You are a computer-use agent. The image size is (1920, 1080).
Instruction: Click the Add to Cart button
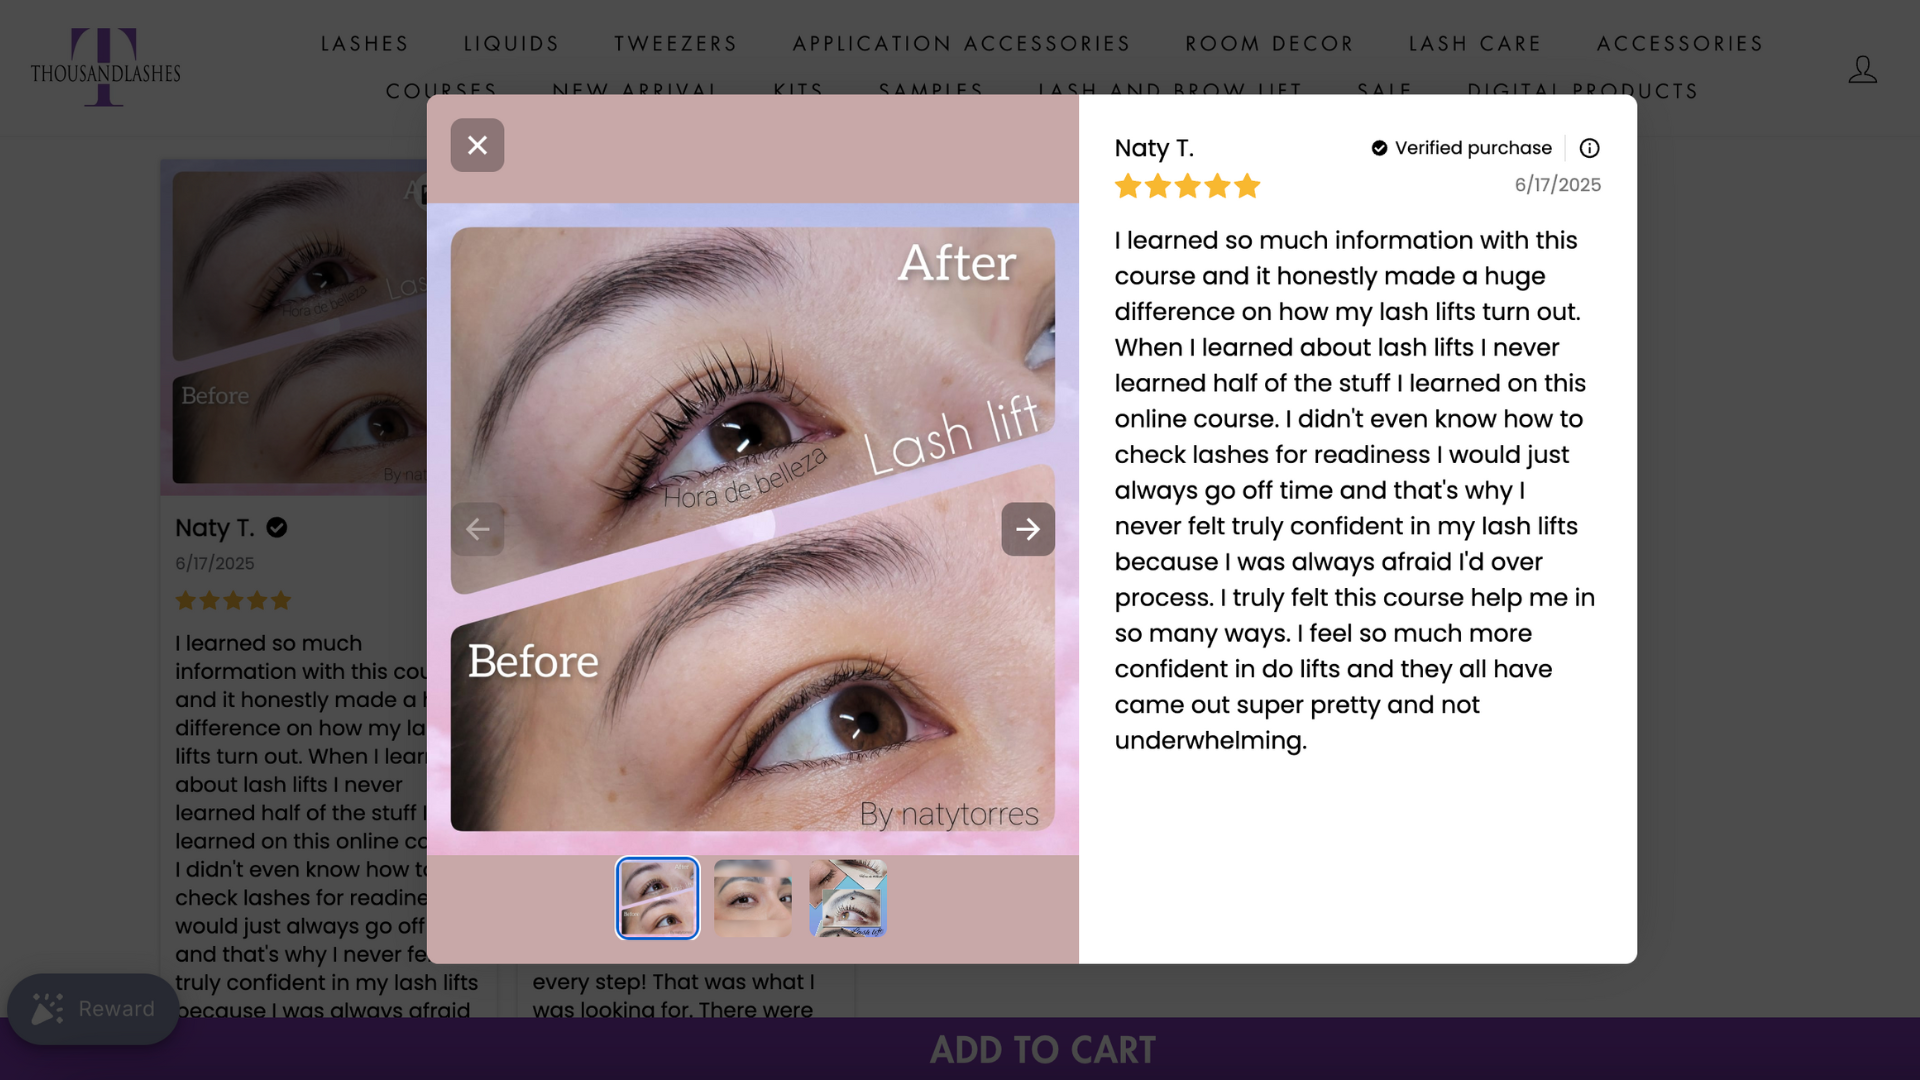point(1043,1050)
